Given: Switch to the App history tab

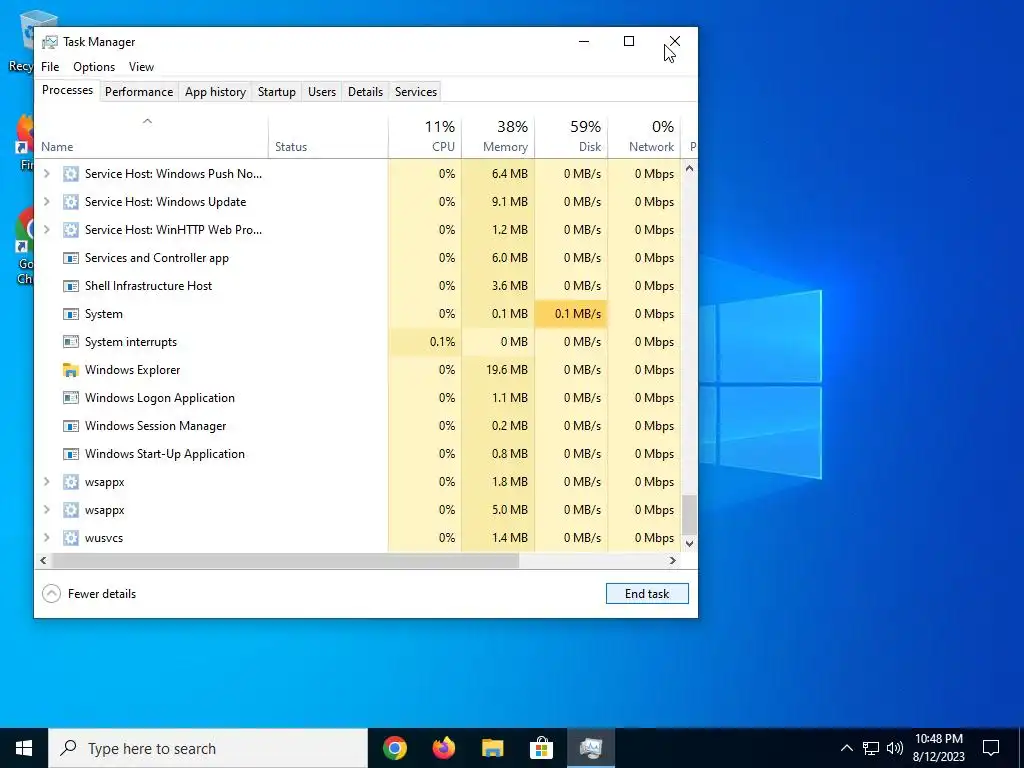Looking at the screenshot, I should click(x=216, y=92).
